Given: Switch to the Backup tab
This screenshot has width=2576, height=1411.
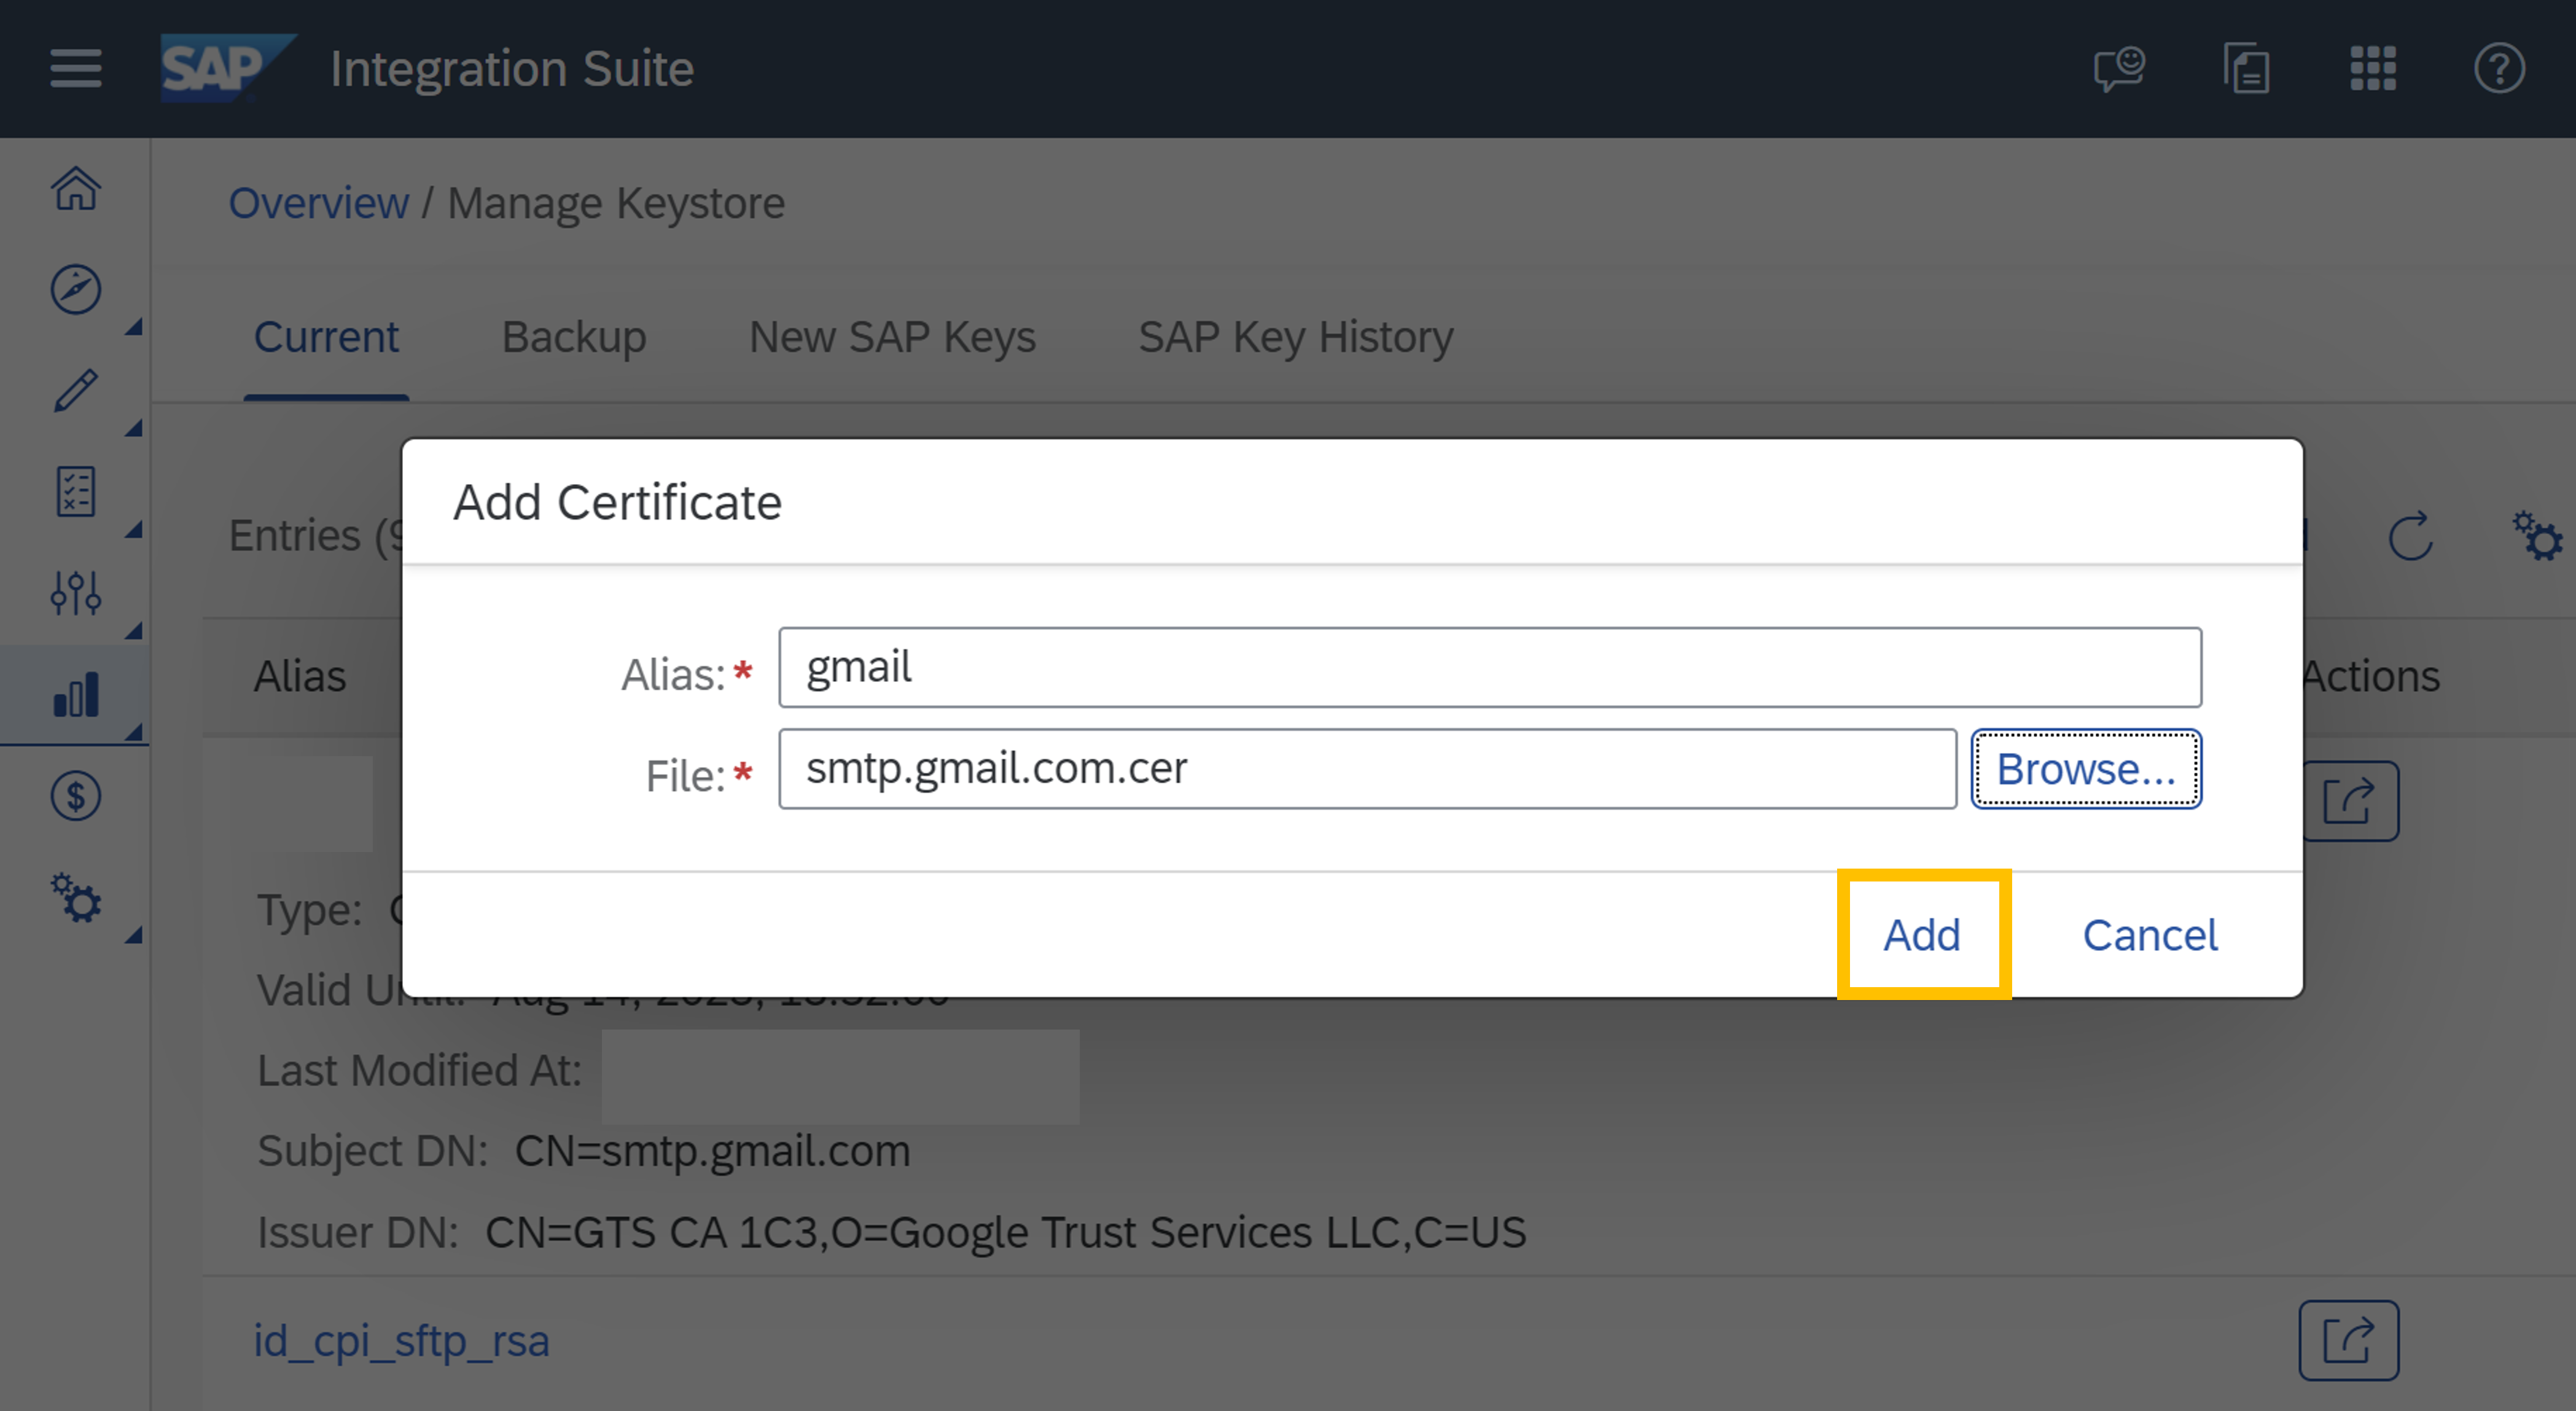Looking at the screenshot, I should pyautogui.click(x=574, y=337).
